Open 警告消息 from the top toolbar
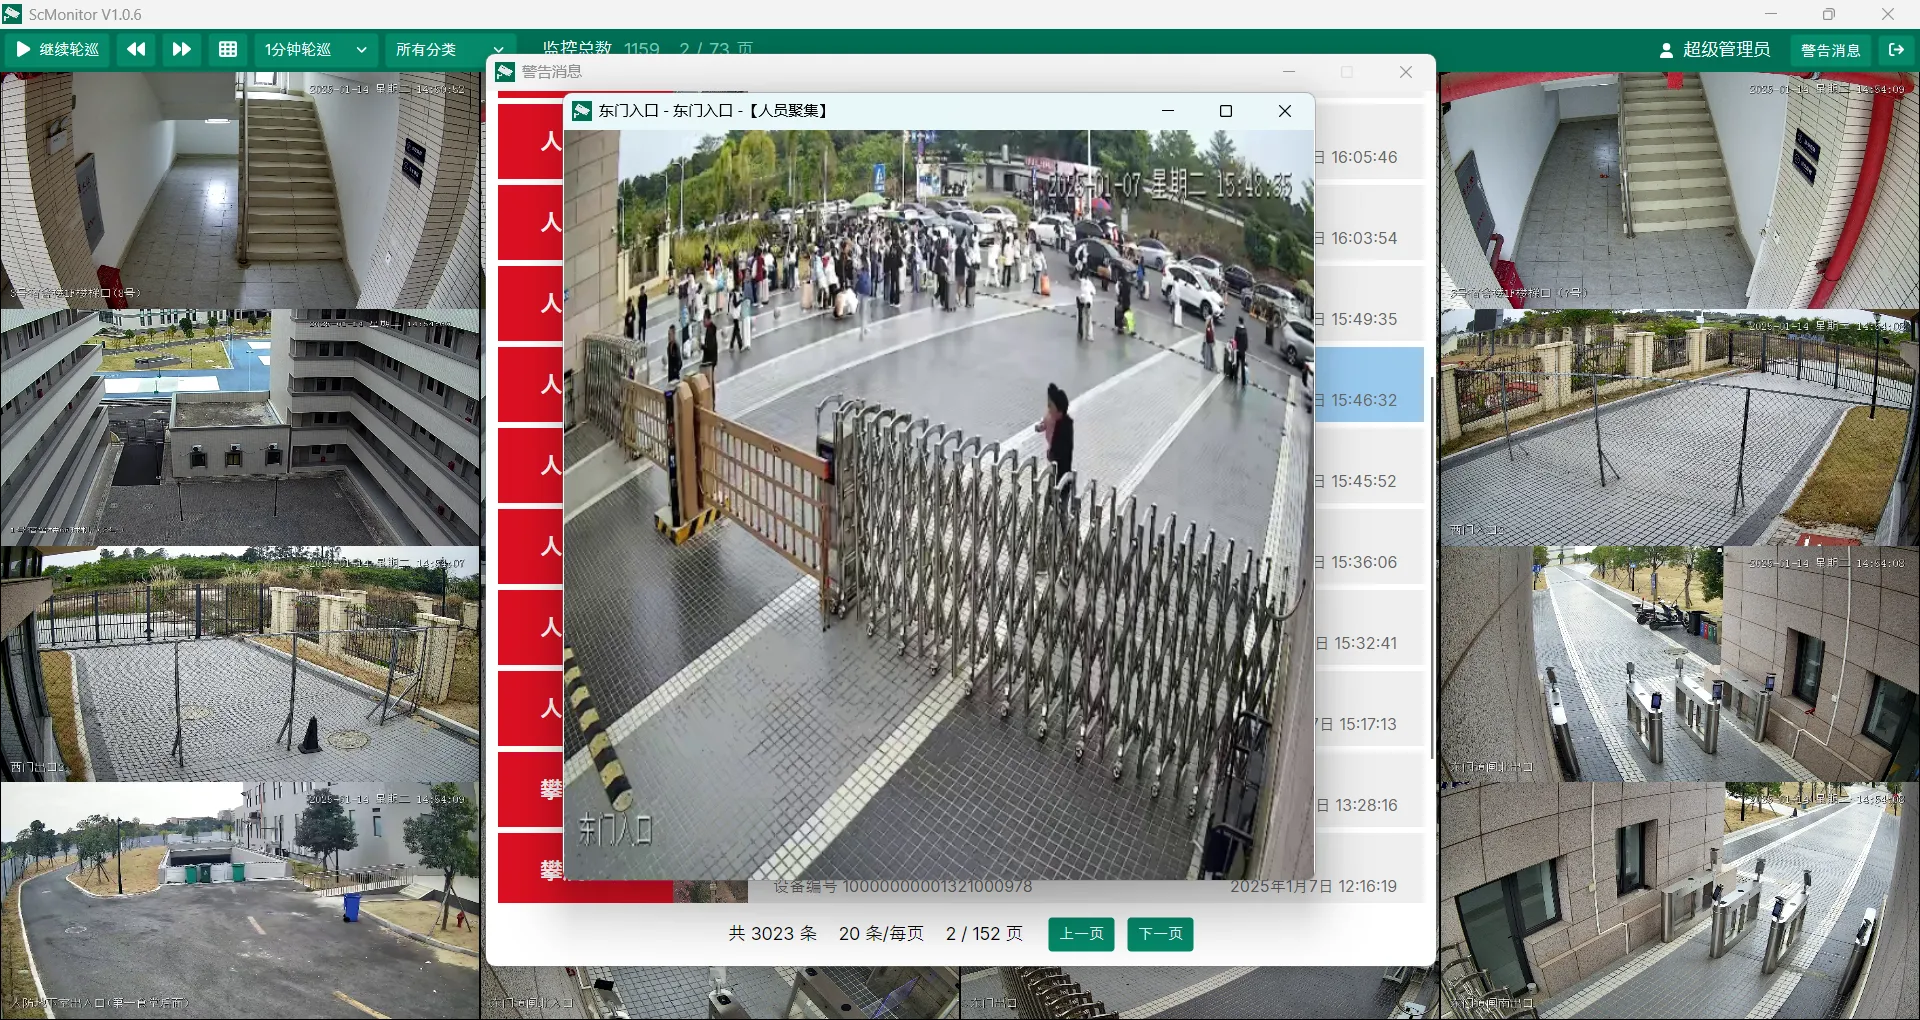 tap(1831, 50)
